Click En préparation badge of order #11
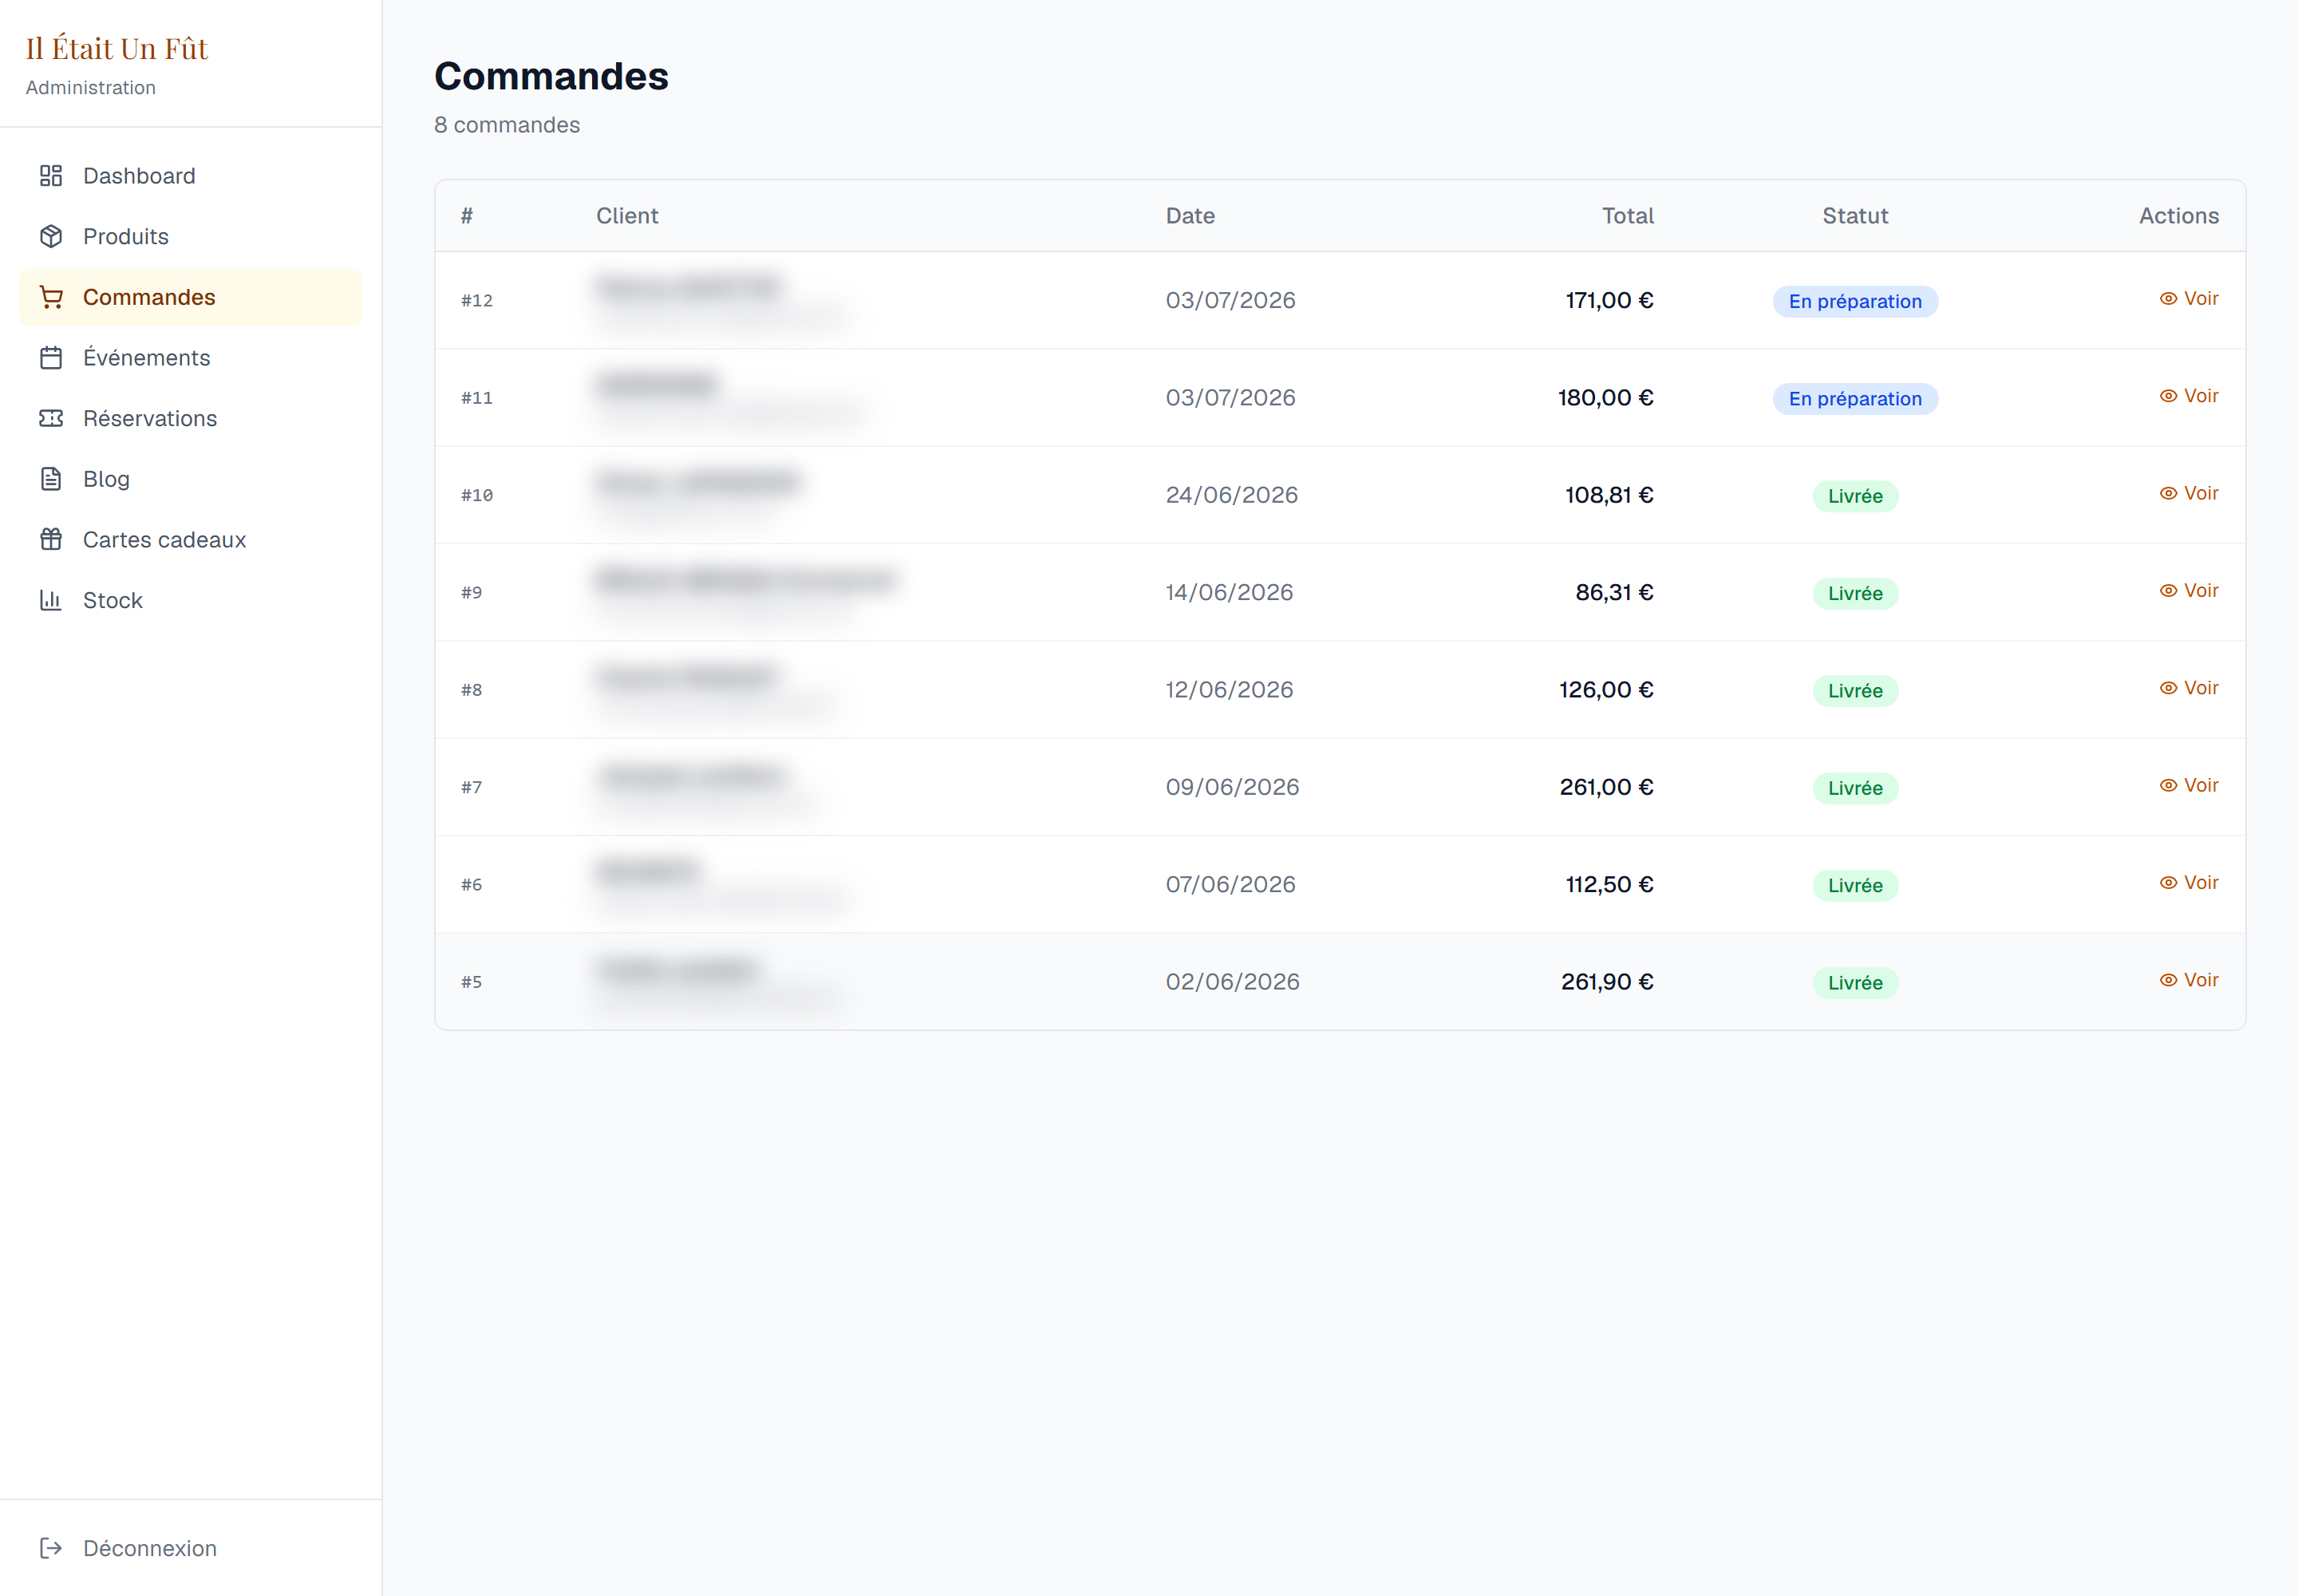This screenshot has width=2298, height=1596. (x=1855, y=399)
